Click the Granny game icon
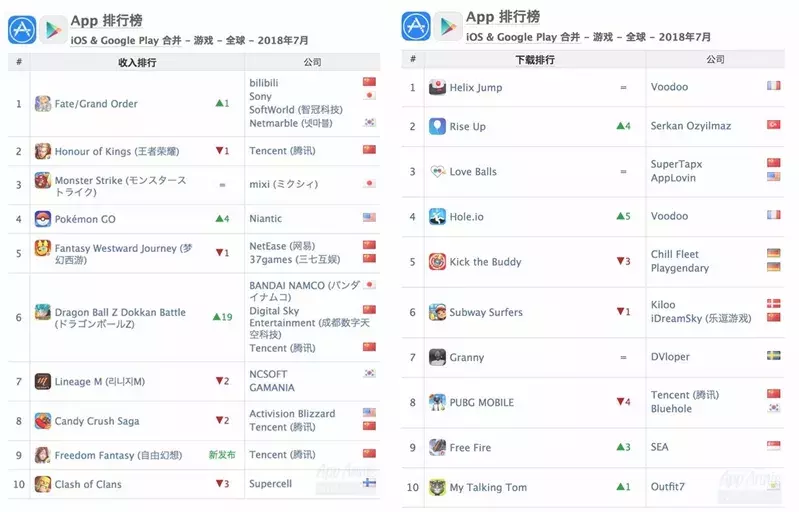Image resolution: width=799 pixels, height=512 pixels. (437, 357)
